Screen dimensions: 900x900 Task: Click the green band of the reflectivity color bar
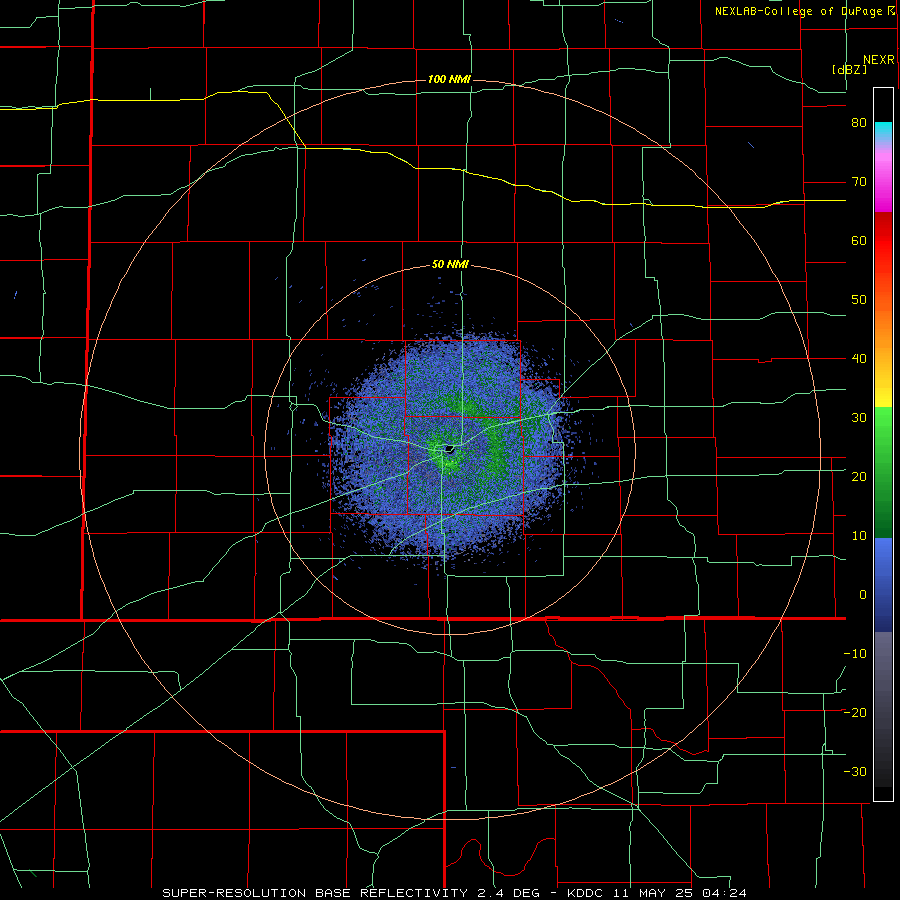[x=883, y=474]
